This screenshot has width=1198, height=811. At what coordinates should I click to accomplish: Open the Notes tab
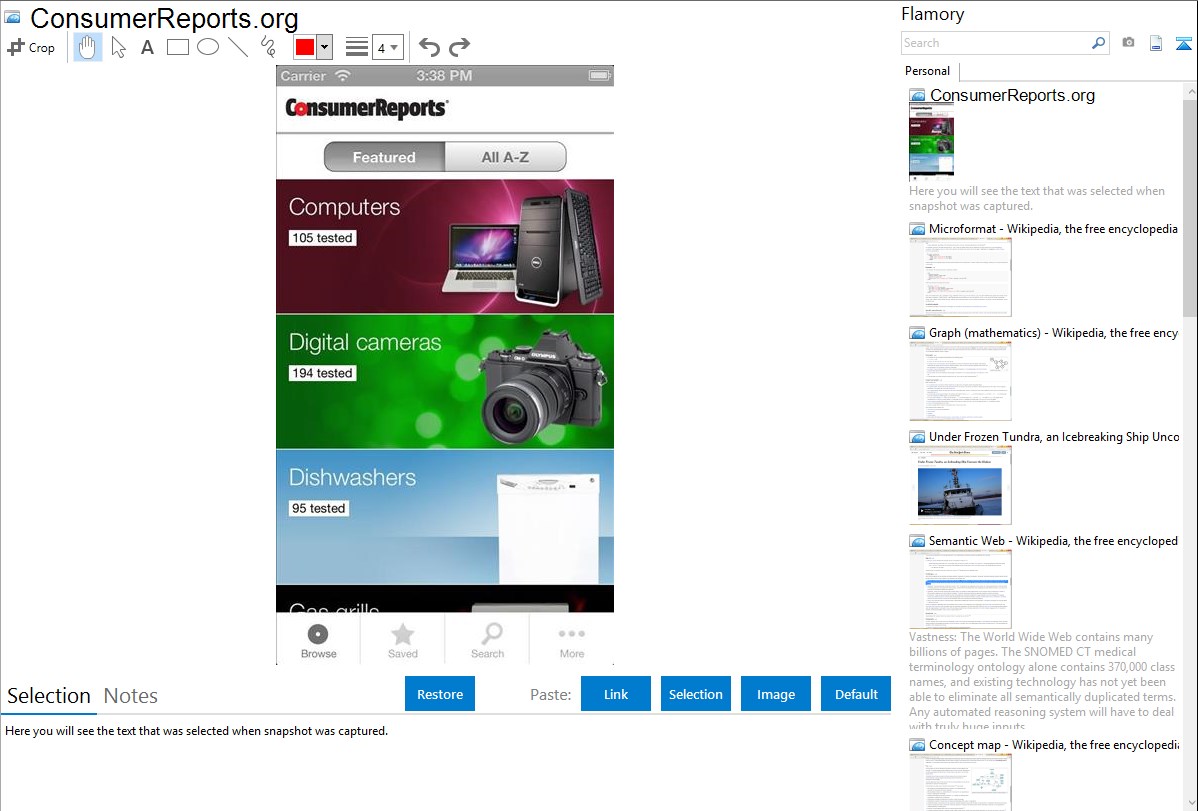pyautogui.click(x=131, y=696)
